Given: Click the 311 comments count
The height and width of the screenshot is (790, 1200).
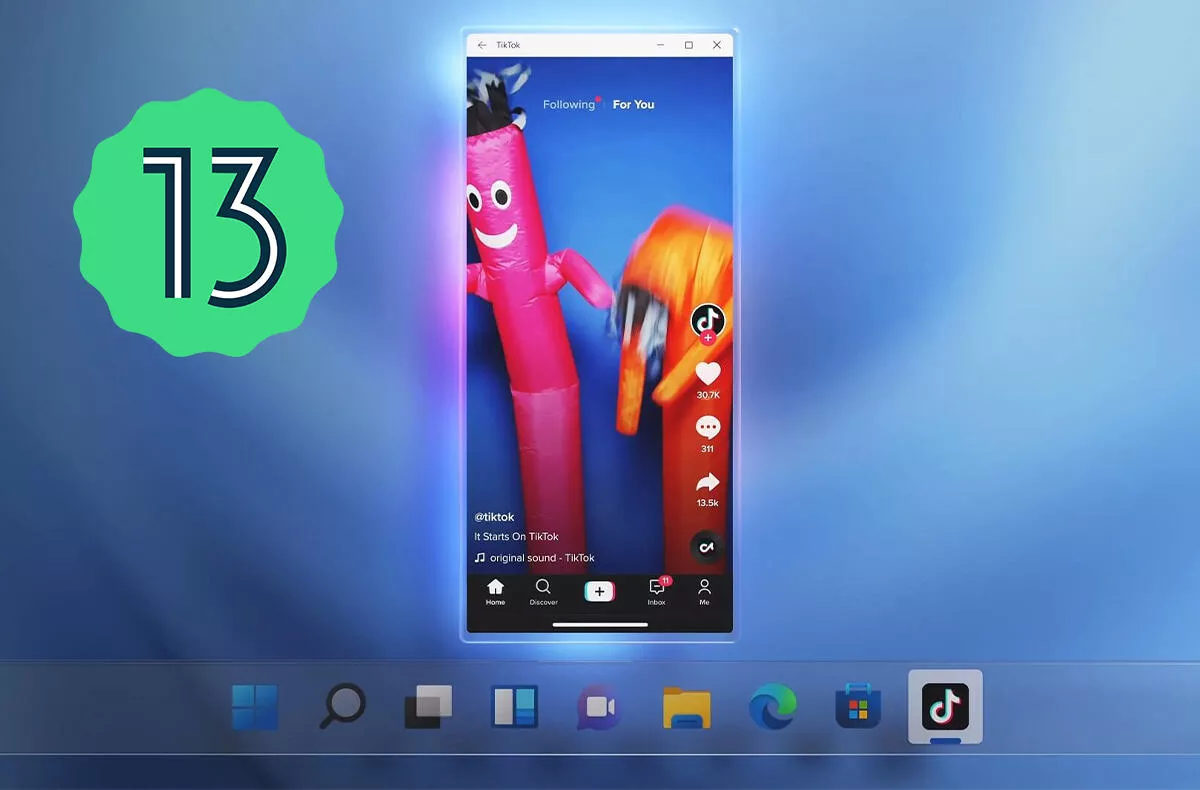Looking at the screenshot, I should 708,449.
